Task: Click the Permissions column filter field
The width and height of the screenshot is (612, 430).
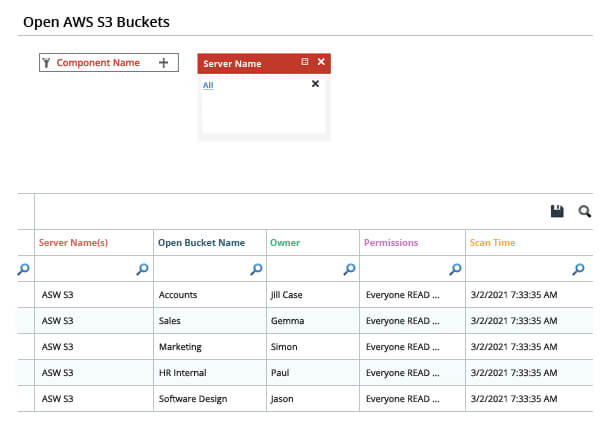Action: (x=412, y=269)
